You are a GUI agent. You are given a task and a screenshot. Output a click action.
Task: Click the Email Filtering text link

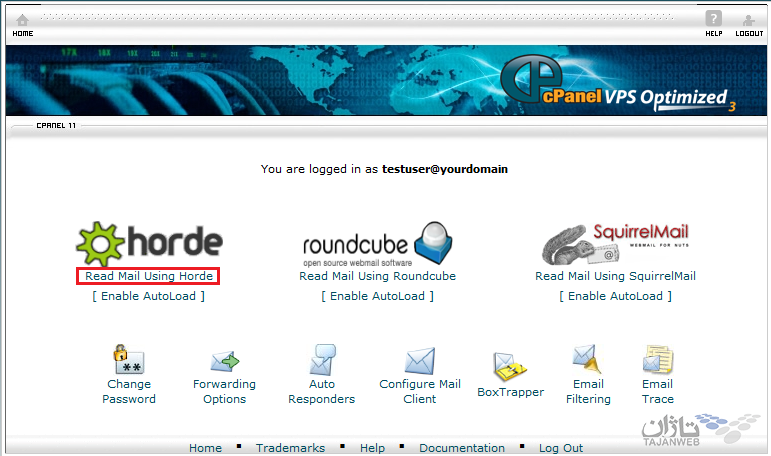point(588,392)
